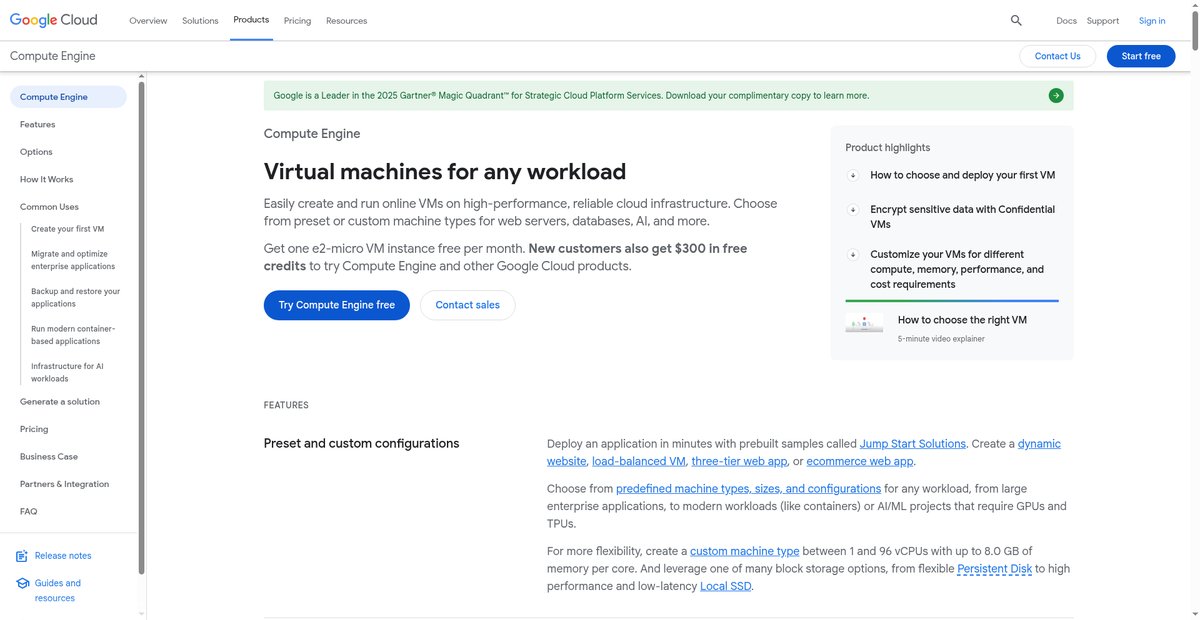1200x620 pixels.
Task: Click arrow icon beside 'Customize your VMs'
Action: tap(853, 254)
